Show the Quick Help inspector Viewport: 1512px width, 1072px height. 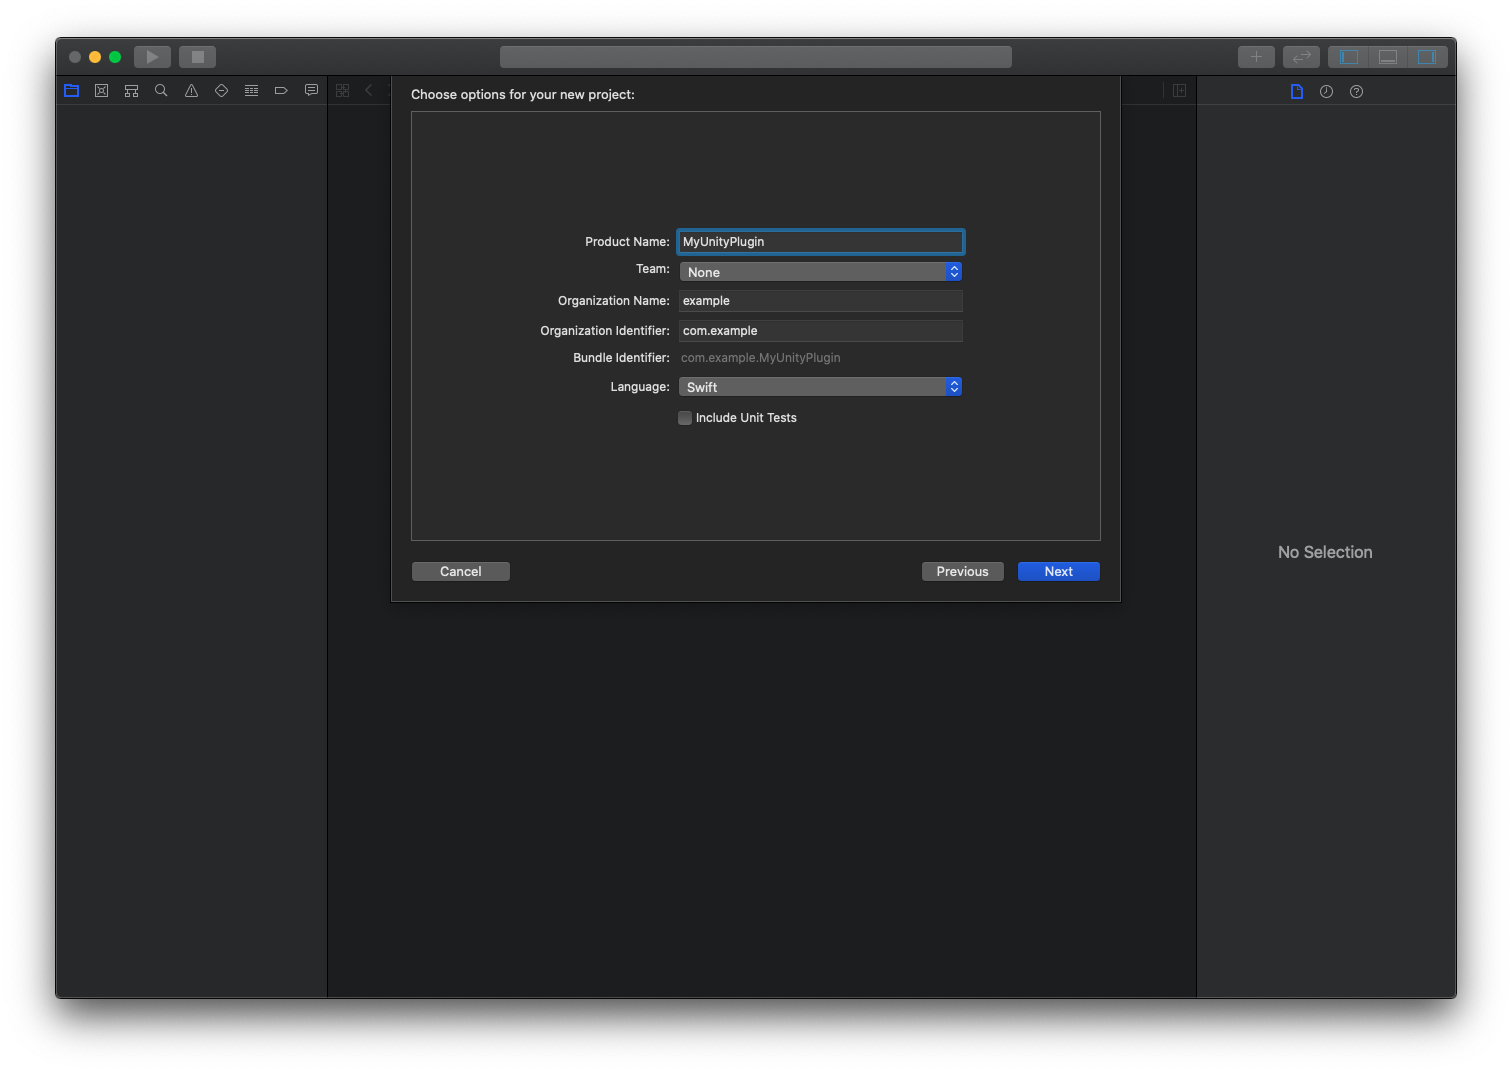point(1356,92)
